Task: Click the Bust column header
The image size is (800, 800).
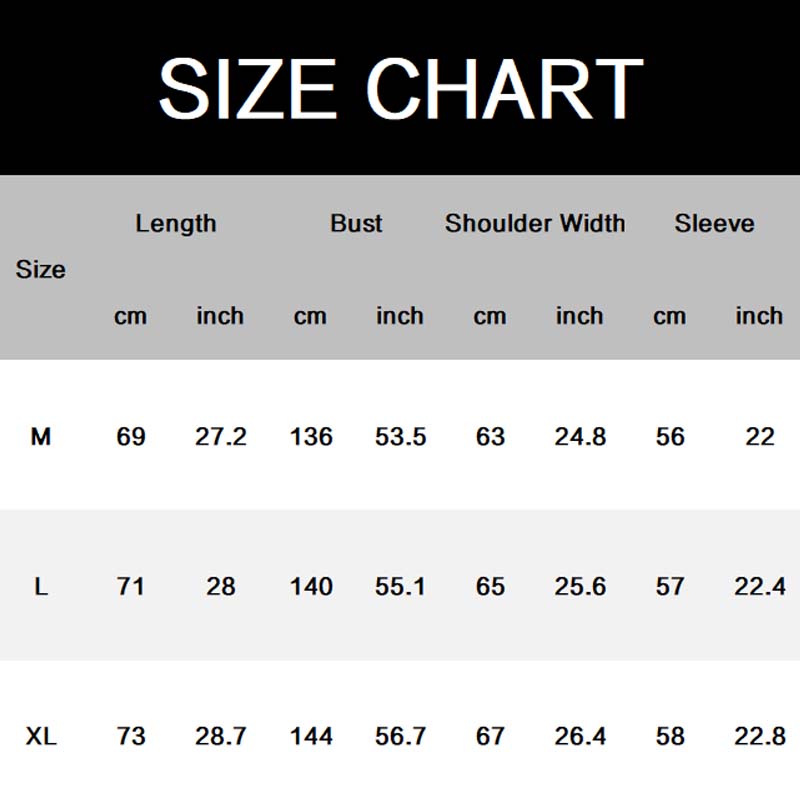Action: [356, 223]
